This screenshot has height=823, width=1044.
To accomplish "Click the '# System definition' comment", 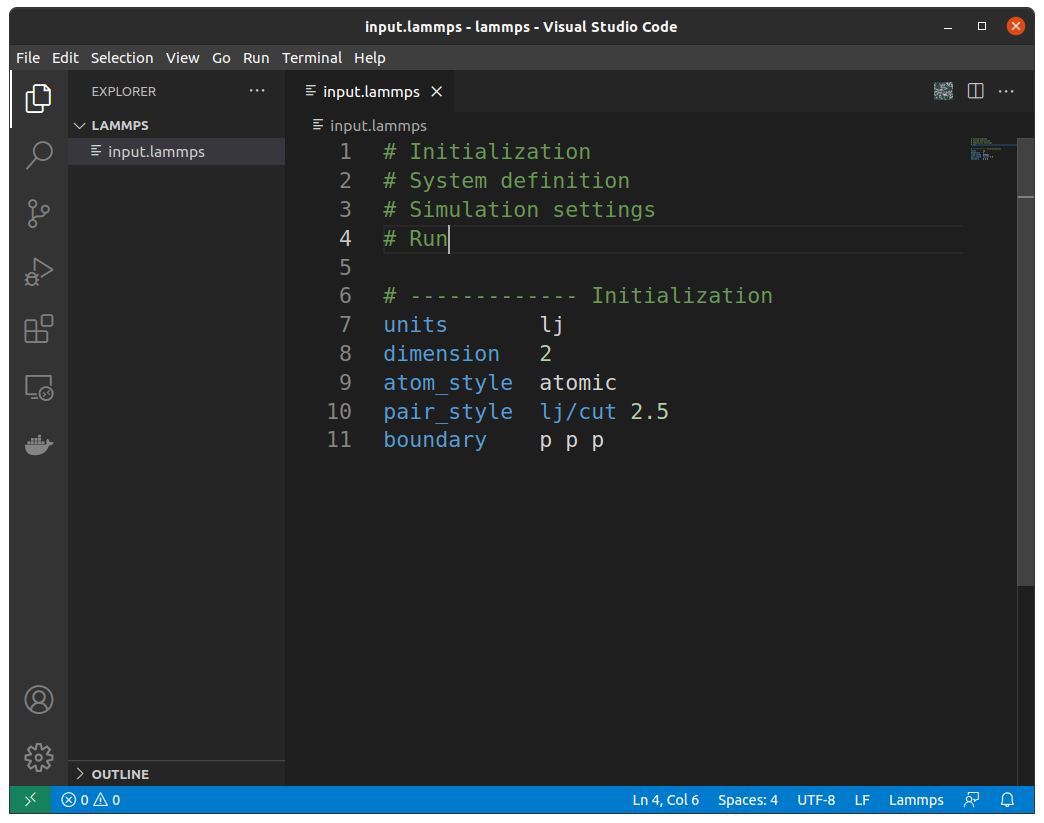I will [507, 180].
